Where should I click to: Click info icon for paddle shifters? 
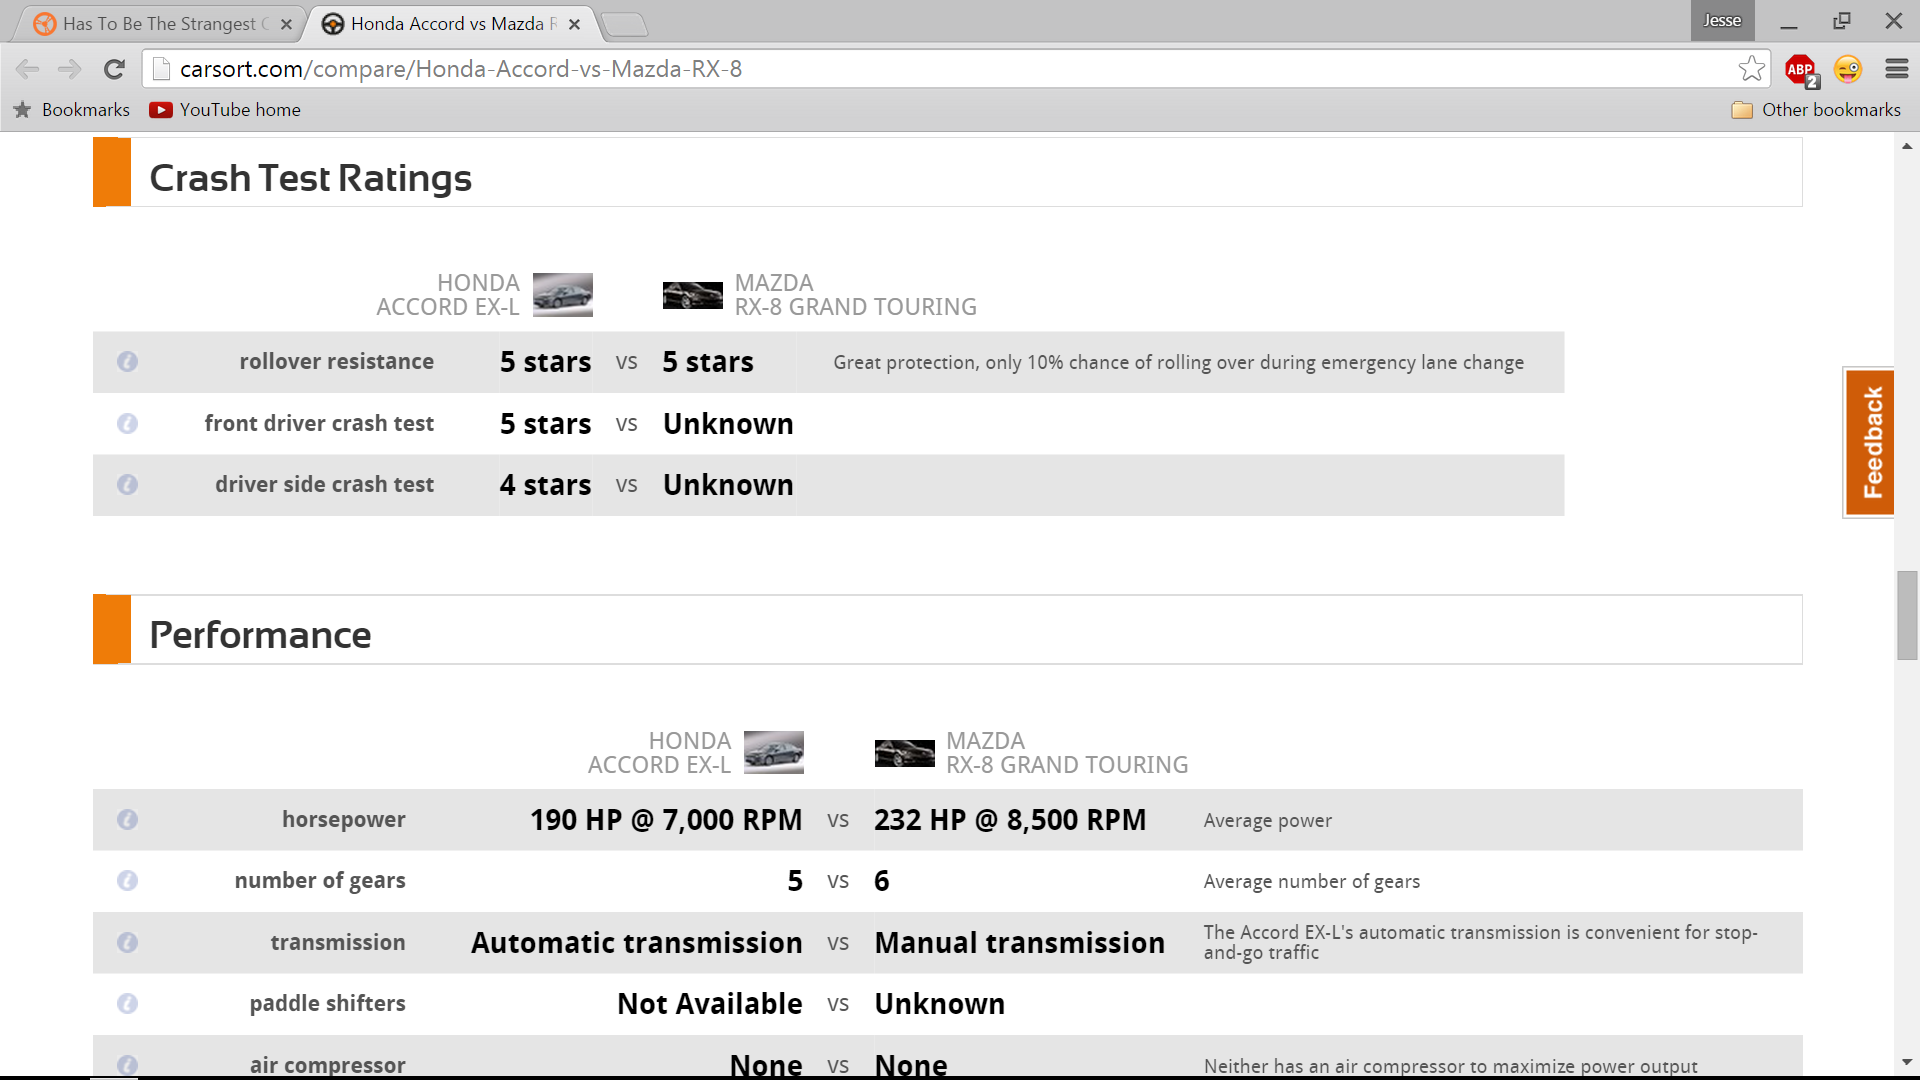tap(127, 1004)
